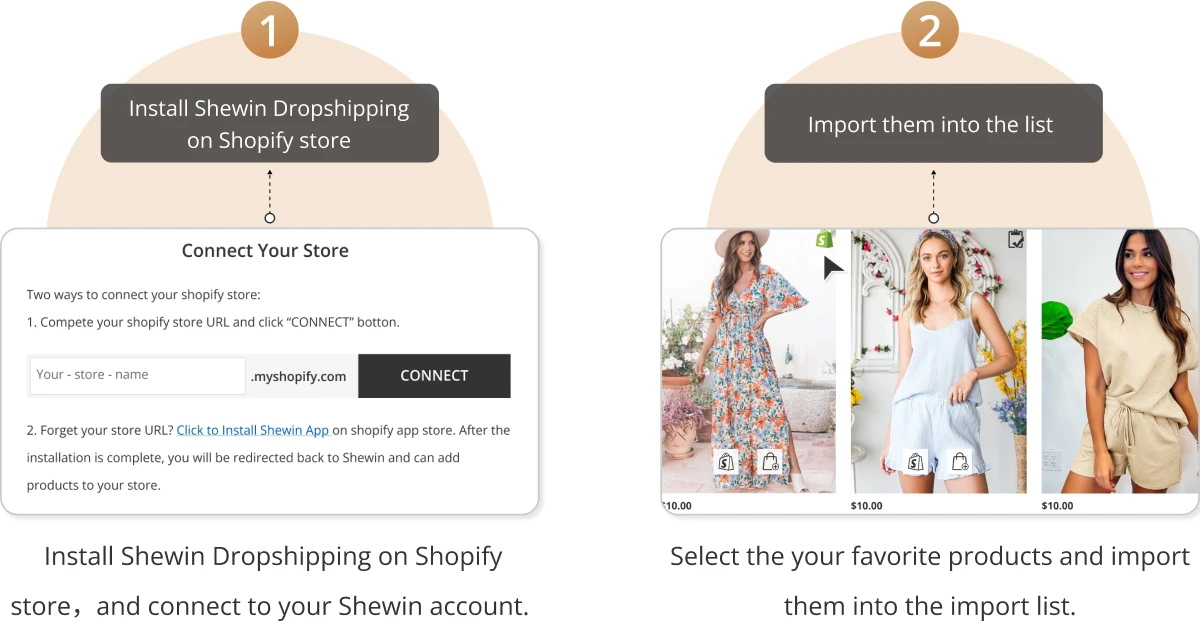
Task: Open the Click to Install Shewin App link
Action: coord(254,430)
